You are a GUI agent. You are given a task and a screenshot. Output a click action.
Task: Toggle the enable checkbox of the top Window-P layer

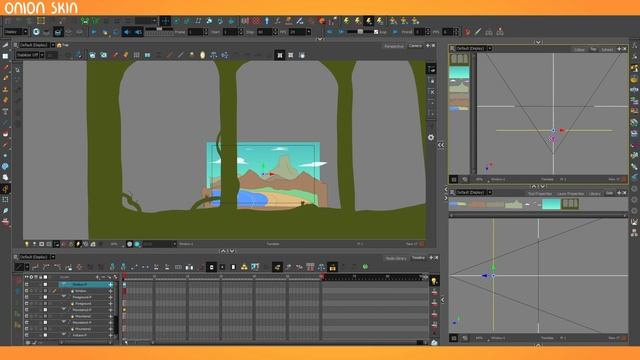pos(27,284)
